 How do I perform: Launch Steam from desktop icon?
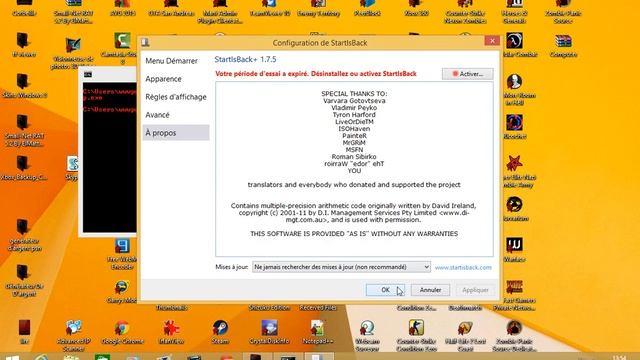point(220,331)
